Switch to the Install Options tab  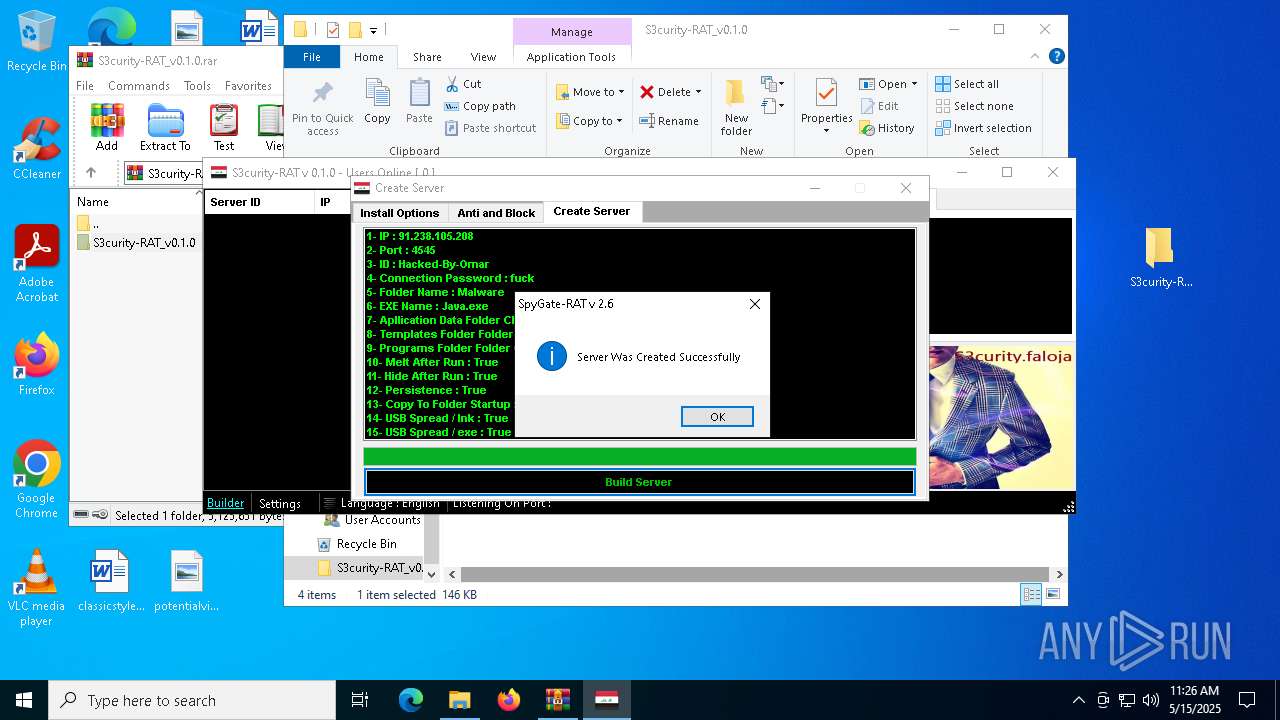[399, 213]
